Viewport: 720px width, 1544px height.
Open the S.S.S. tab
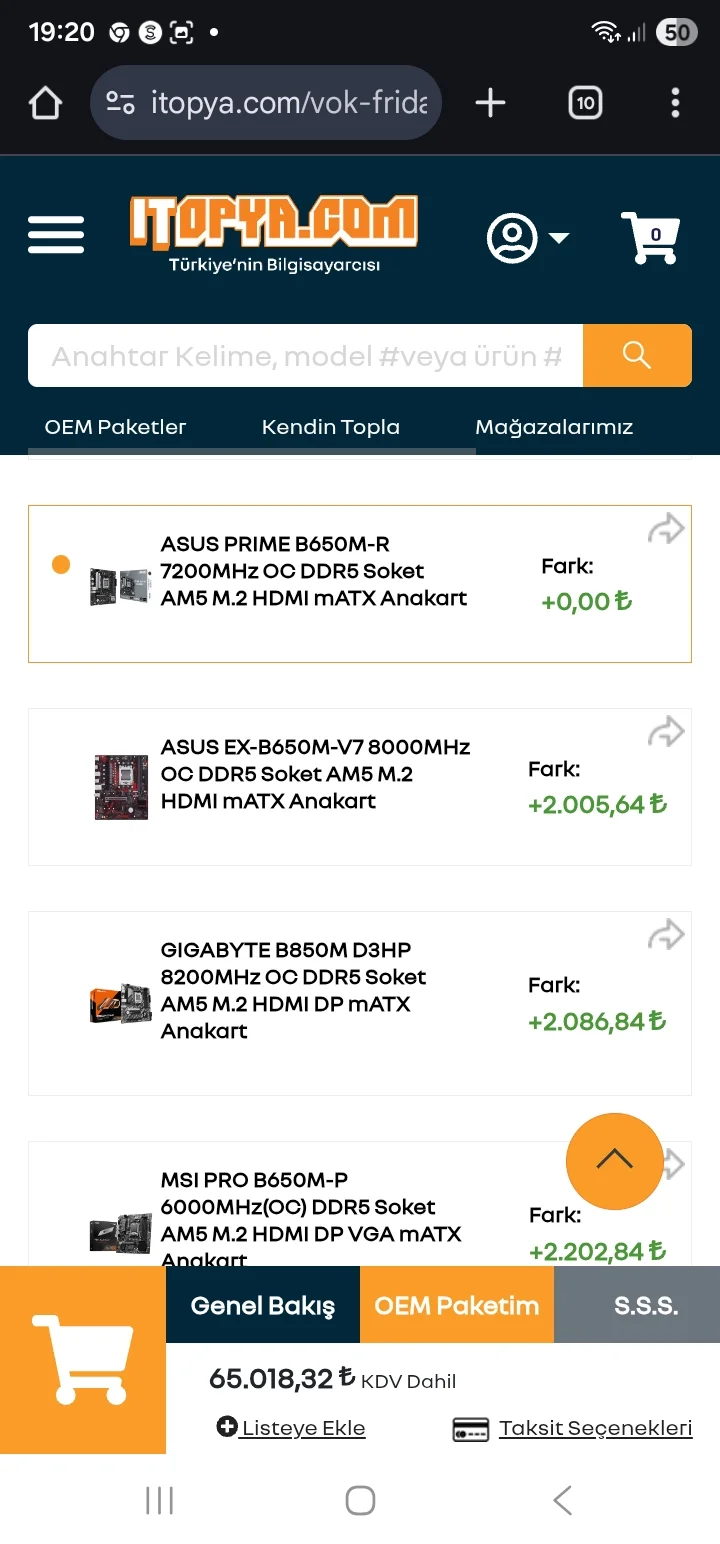(645, 1305)
